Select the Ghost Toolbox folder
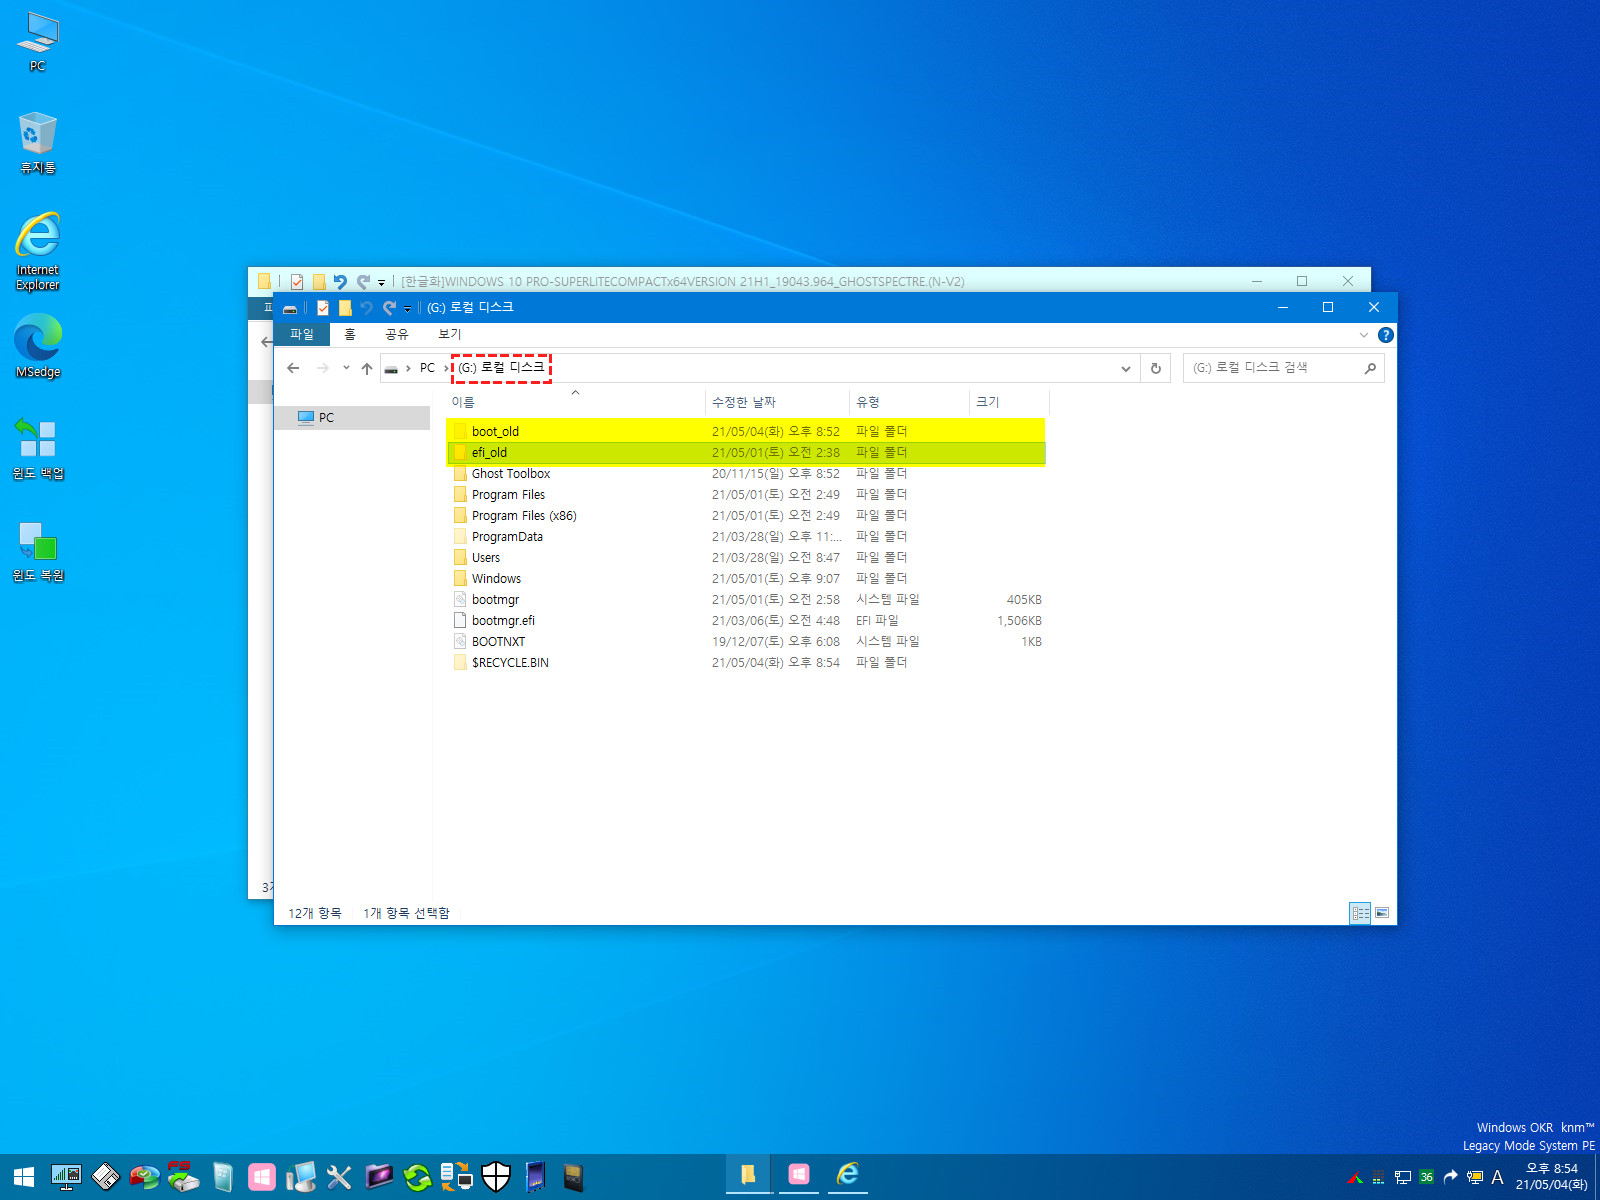Viewport: 1600px width, 1200px height. pos(746,474)
